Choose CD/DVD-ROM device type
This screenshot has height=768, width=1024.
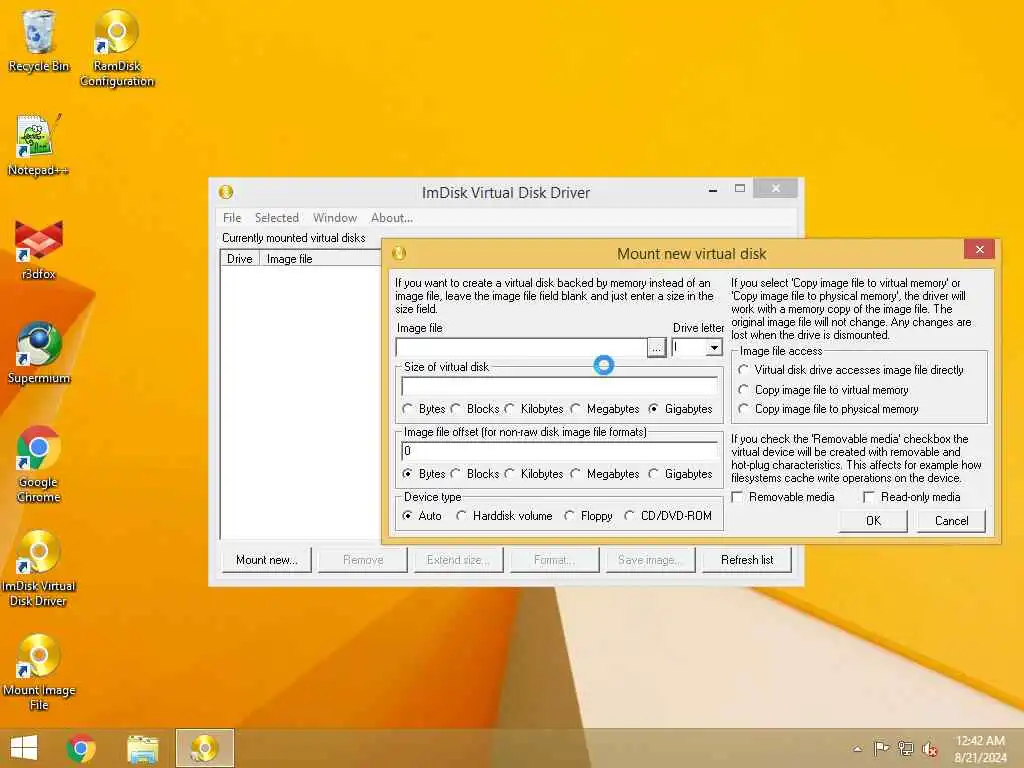668,516
